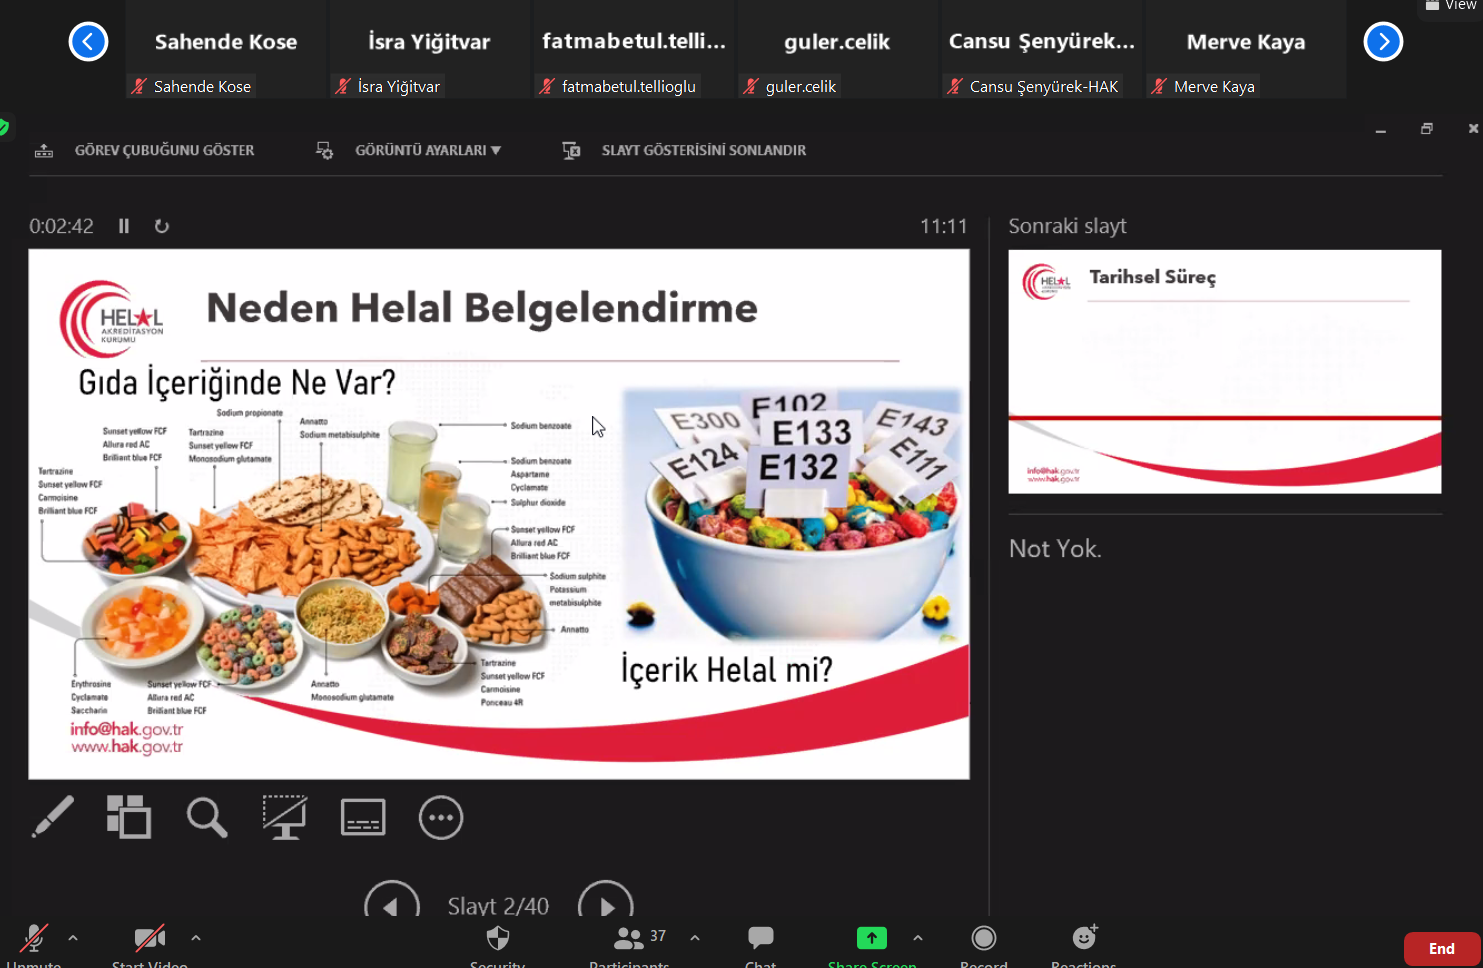Unmute the microphone in Zoom toolbar
1483x968 pixels.
34,942
